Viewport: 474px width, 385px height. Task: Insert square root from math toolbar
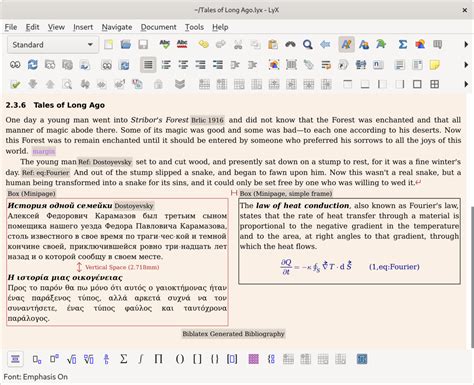(x=72, y=359)
